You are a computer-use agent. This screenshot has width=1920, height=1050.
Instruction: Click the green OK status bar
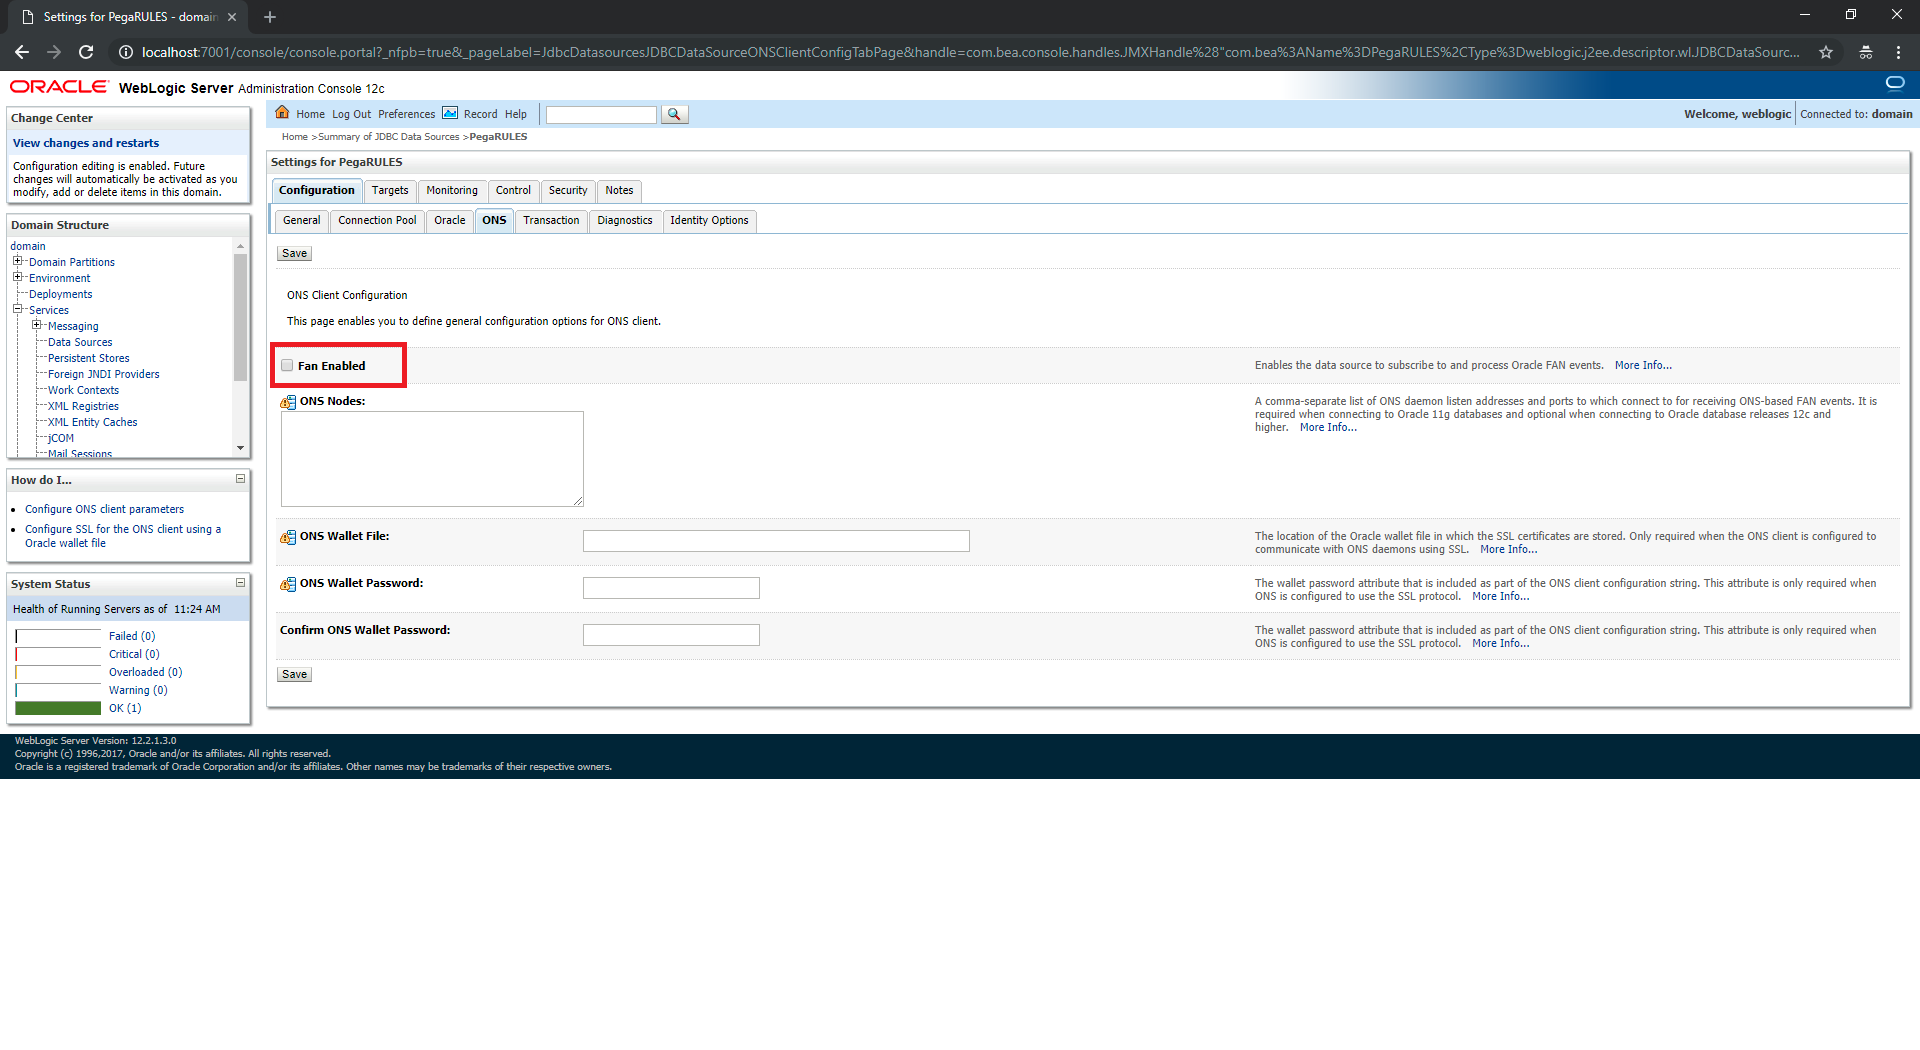[58, 708]
